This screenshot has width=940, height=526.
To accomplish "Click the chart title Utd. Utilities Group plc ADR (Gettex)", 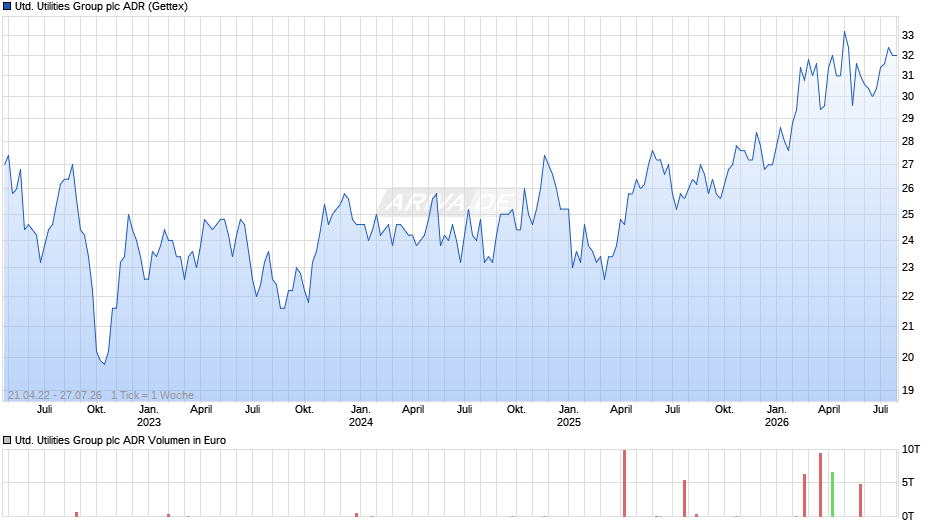I will click(101, 7).
